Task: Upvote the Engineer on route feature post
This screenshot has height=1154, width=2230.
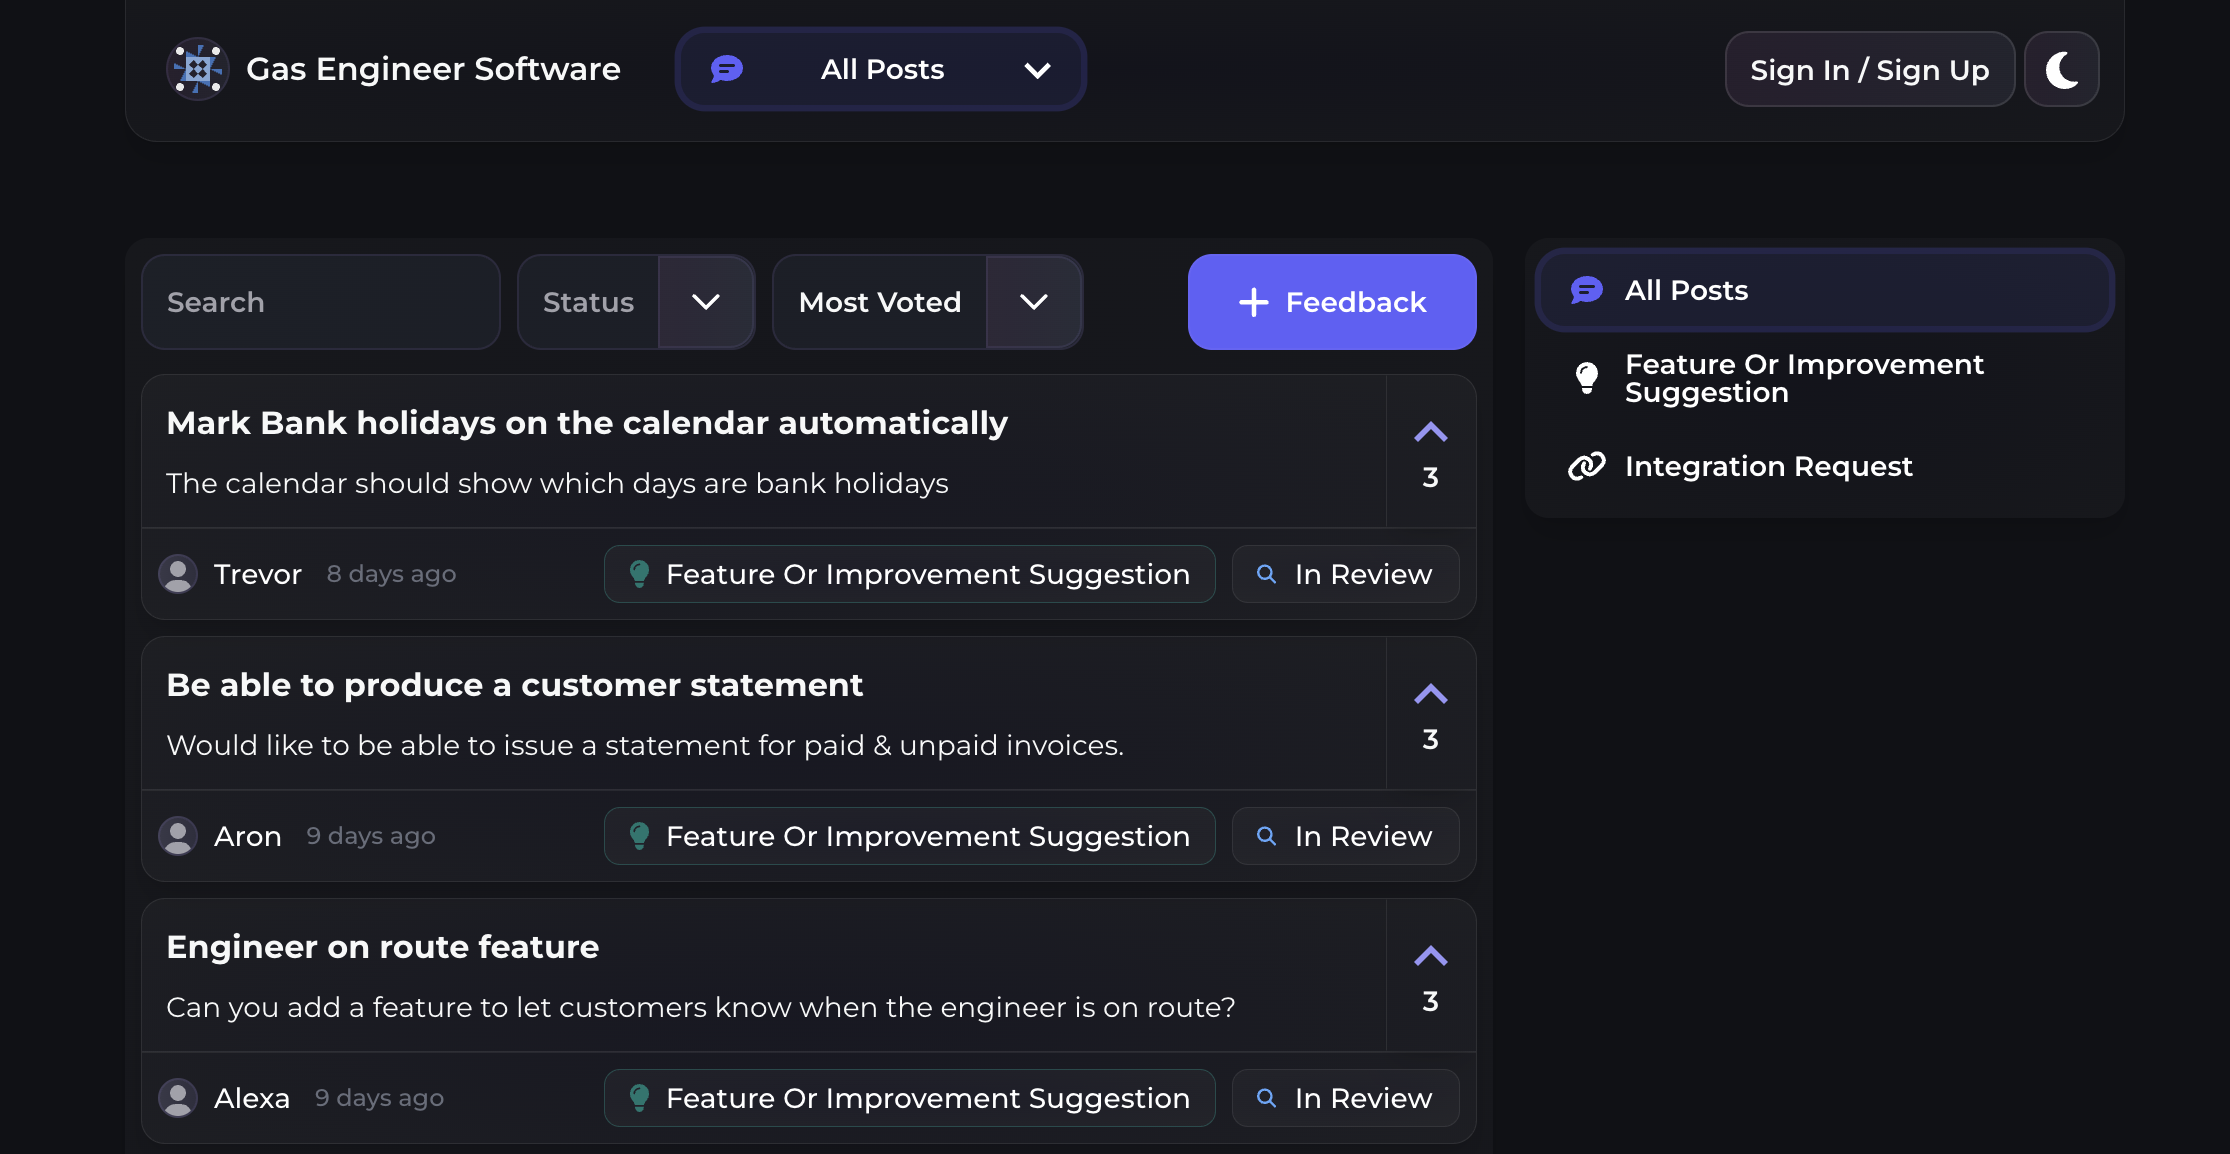Action: point(1430,957)
